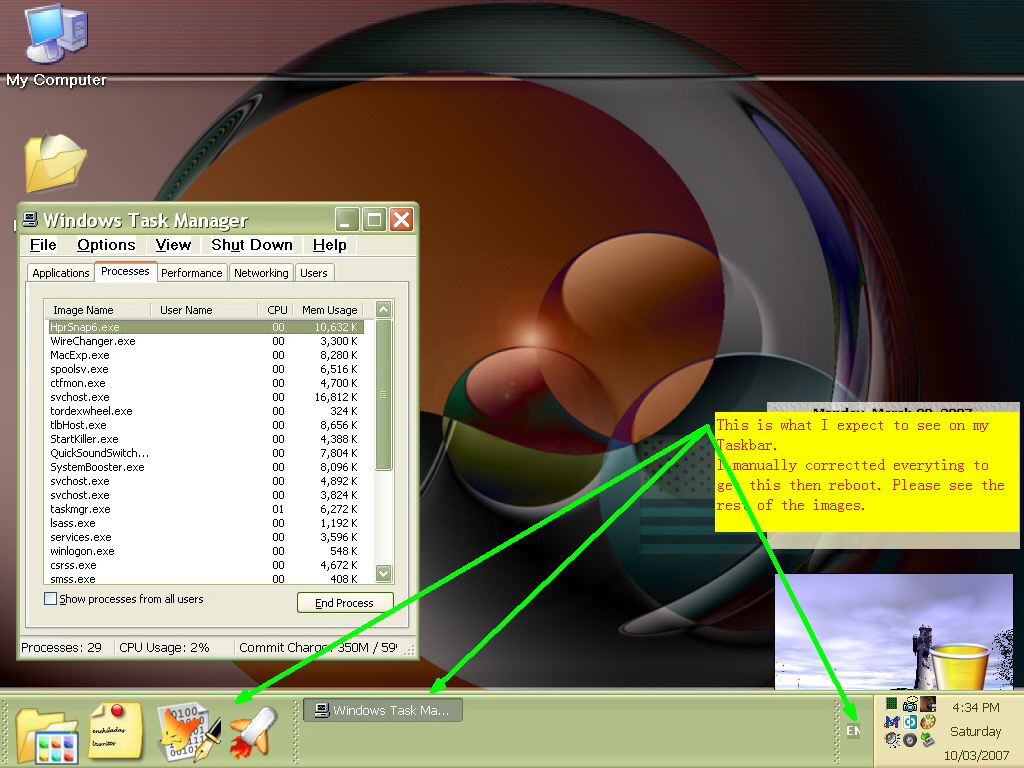Switch to the Networking tab
1024x768 pixels.
[x=261, y=273]
